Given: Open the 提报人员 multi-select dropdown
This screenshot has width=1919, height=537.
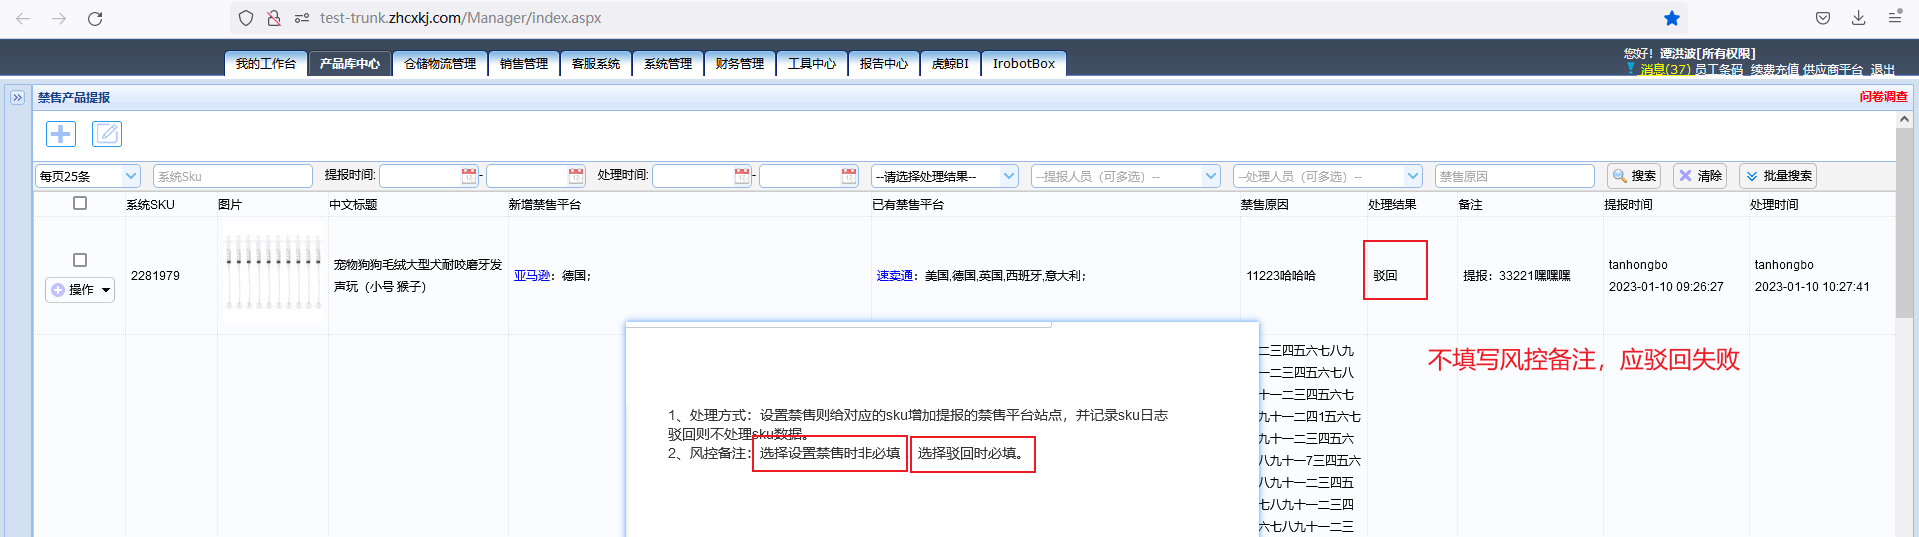Looking at the screenshot, I should (x=1126, y=176).
